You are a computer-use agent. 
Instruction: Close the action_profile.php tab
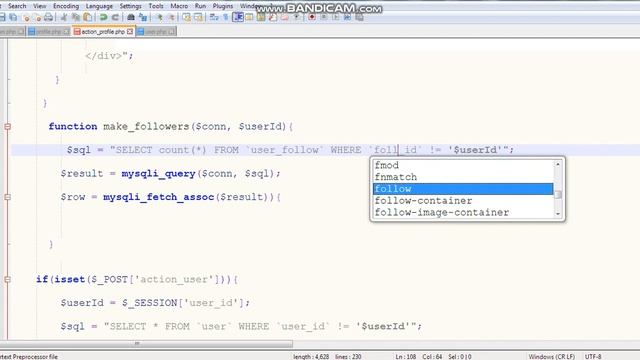tap(130, 31)
